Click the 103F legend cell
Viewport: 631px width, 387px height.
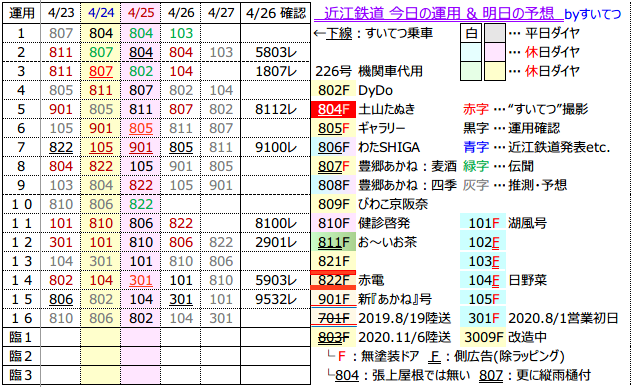tap(483, 261)
